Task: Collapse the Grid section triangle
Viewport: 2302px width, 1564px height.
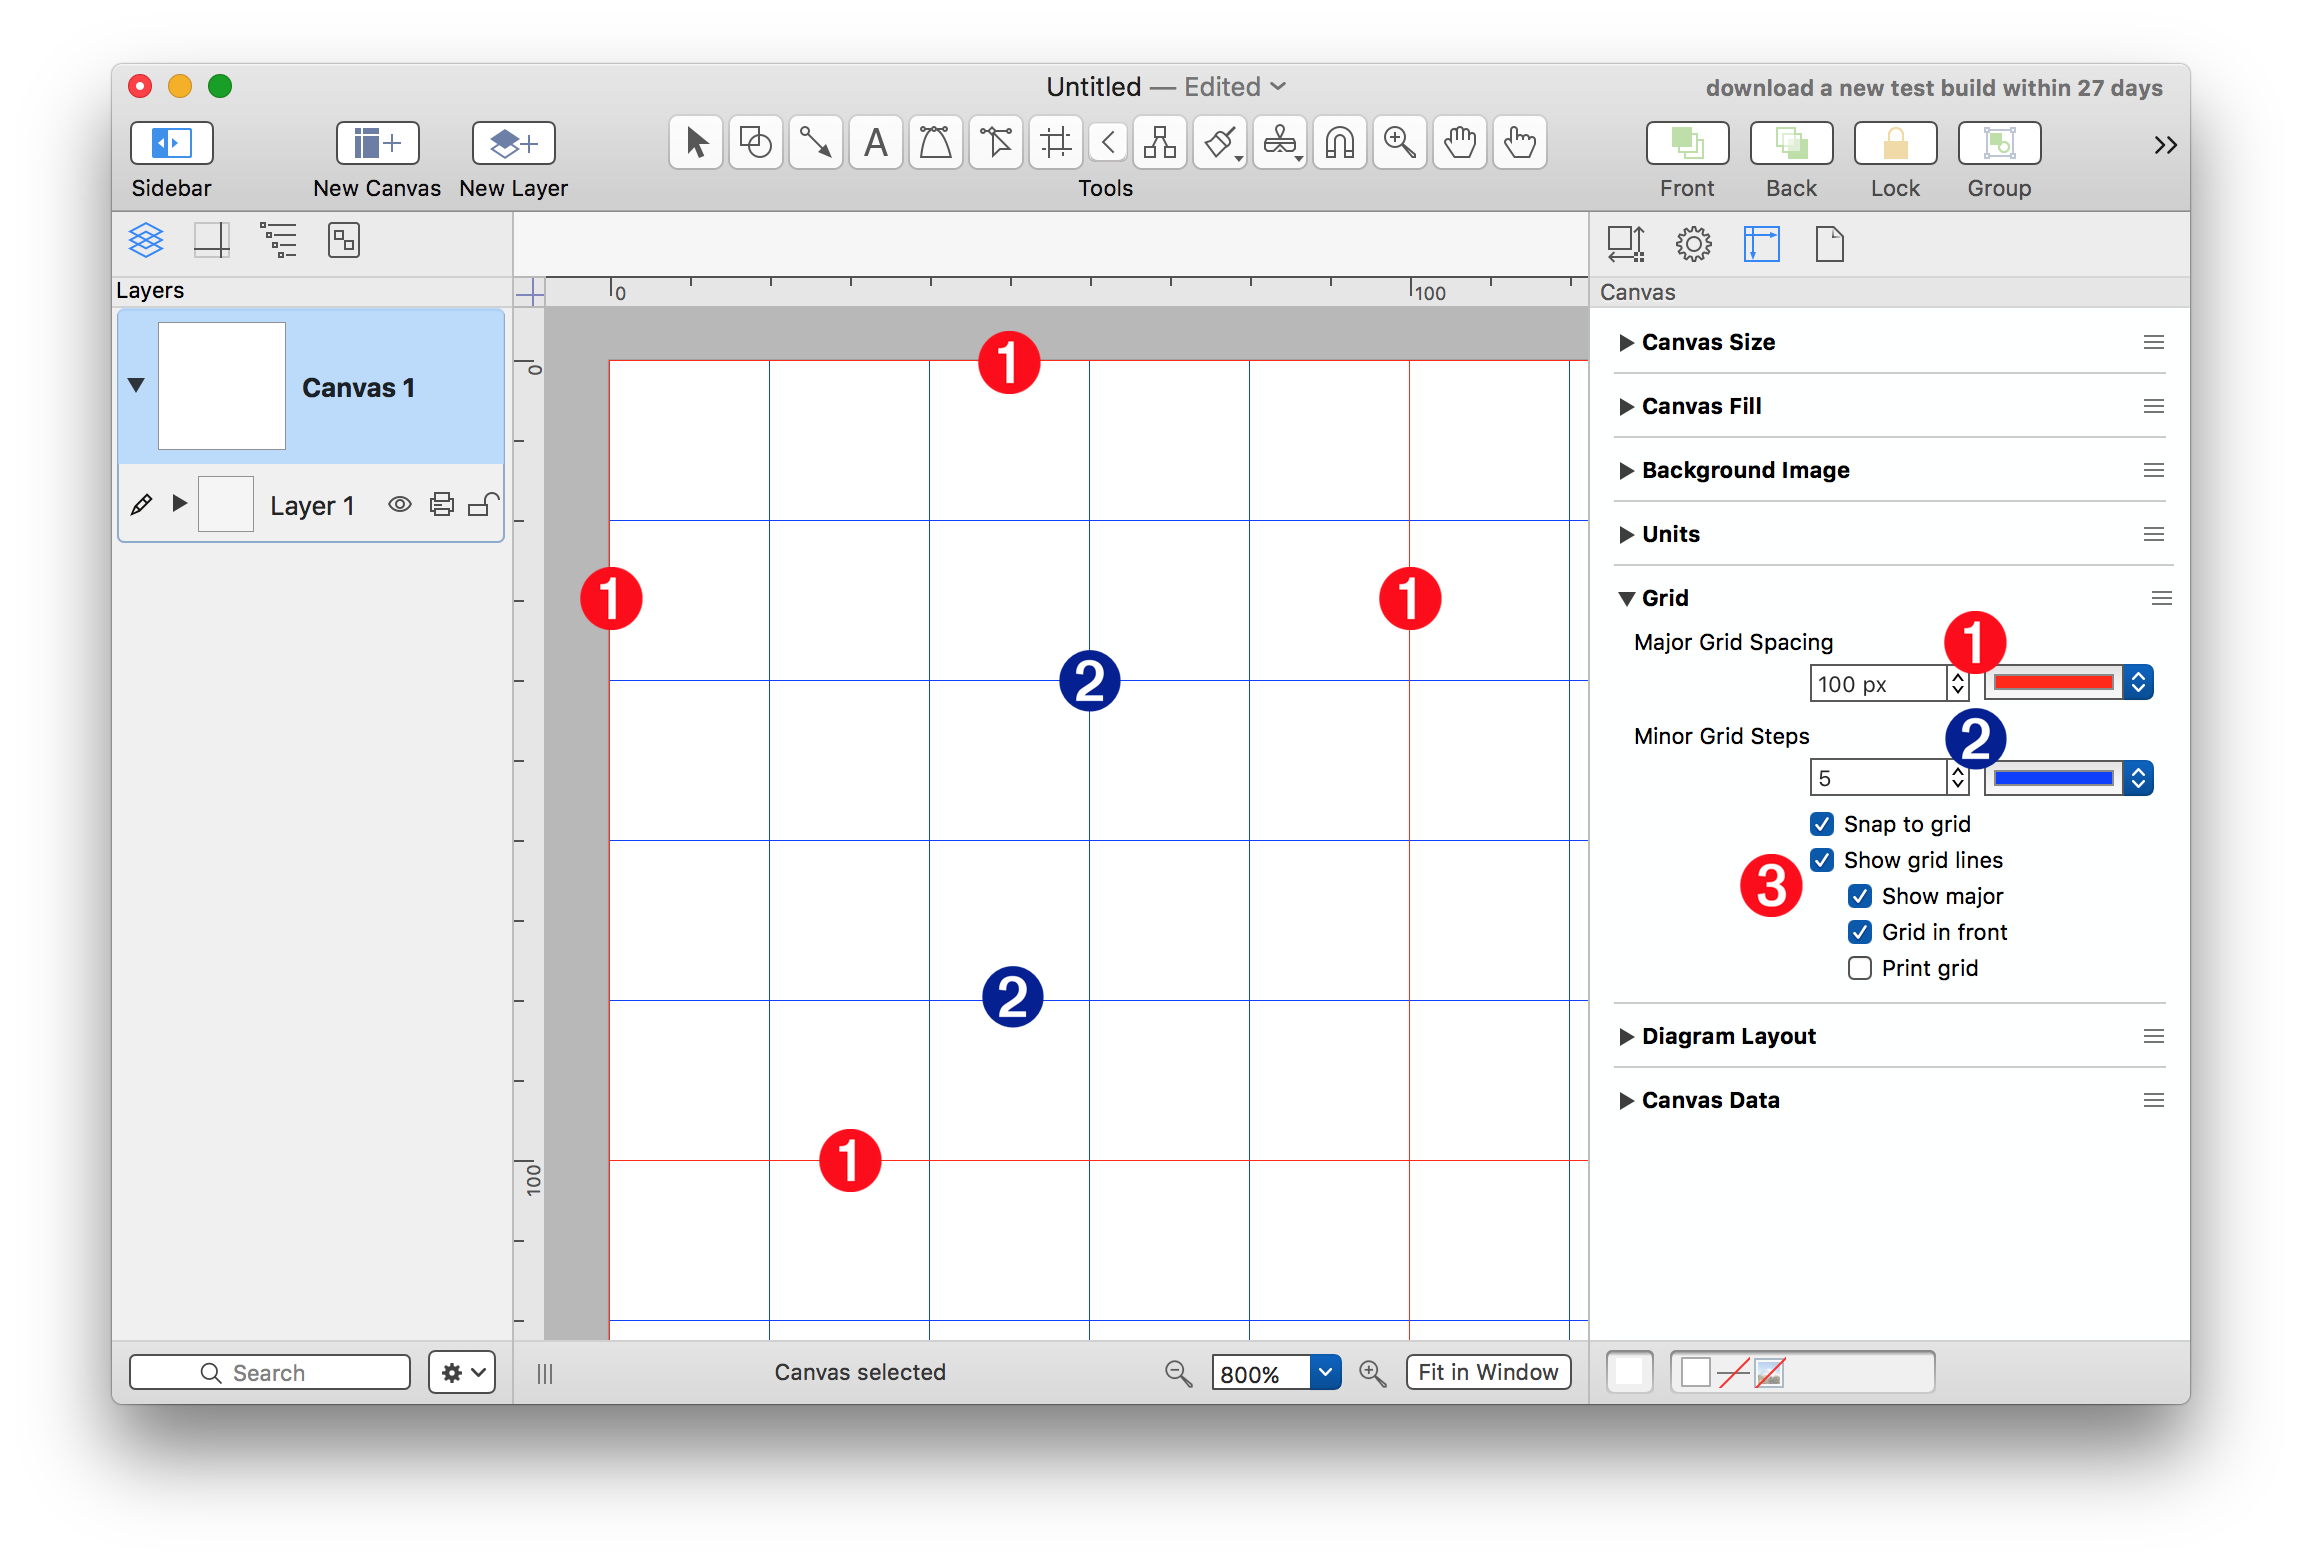Action: click(x=1627, y=599)
